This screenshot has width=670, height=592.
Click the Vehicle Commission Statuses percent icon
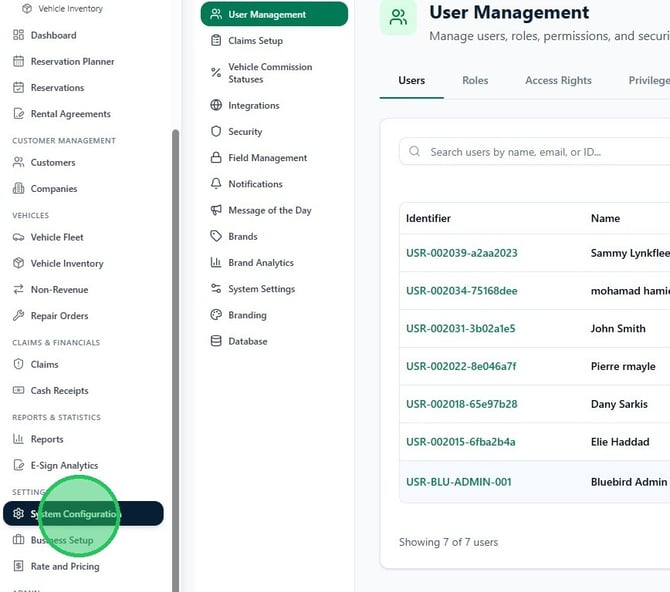216,73
